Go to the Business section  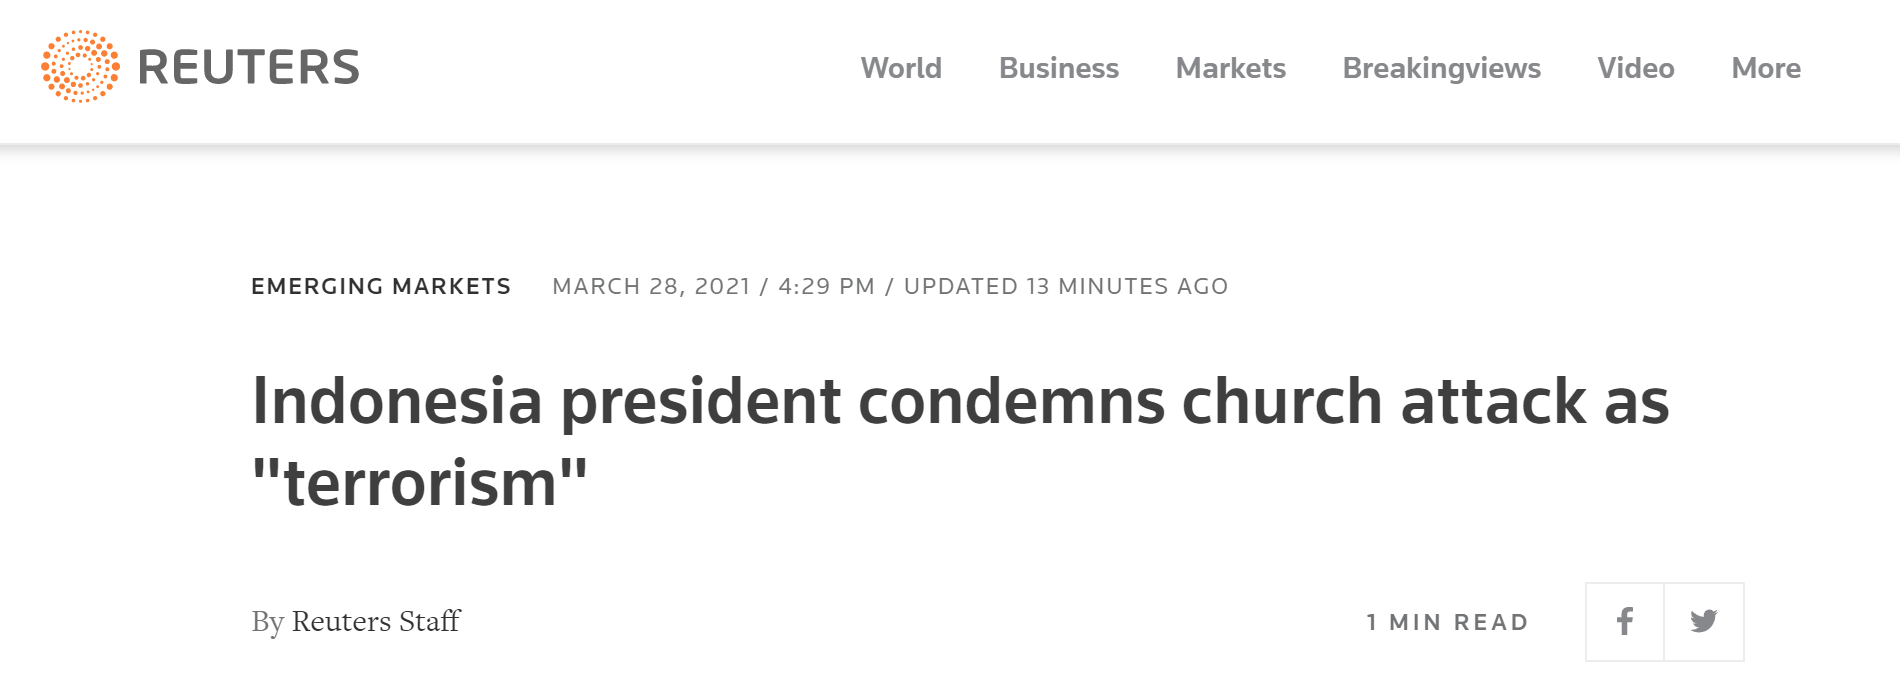tap(1058, 68)
